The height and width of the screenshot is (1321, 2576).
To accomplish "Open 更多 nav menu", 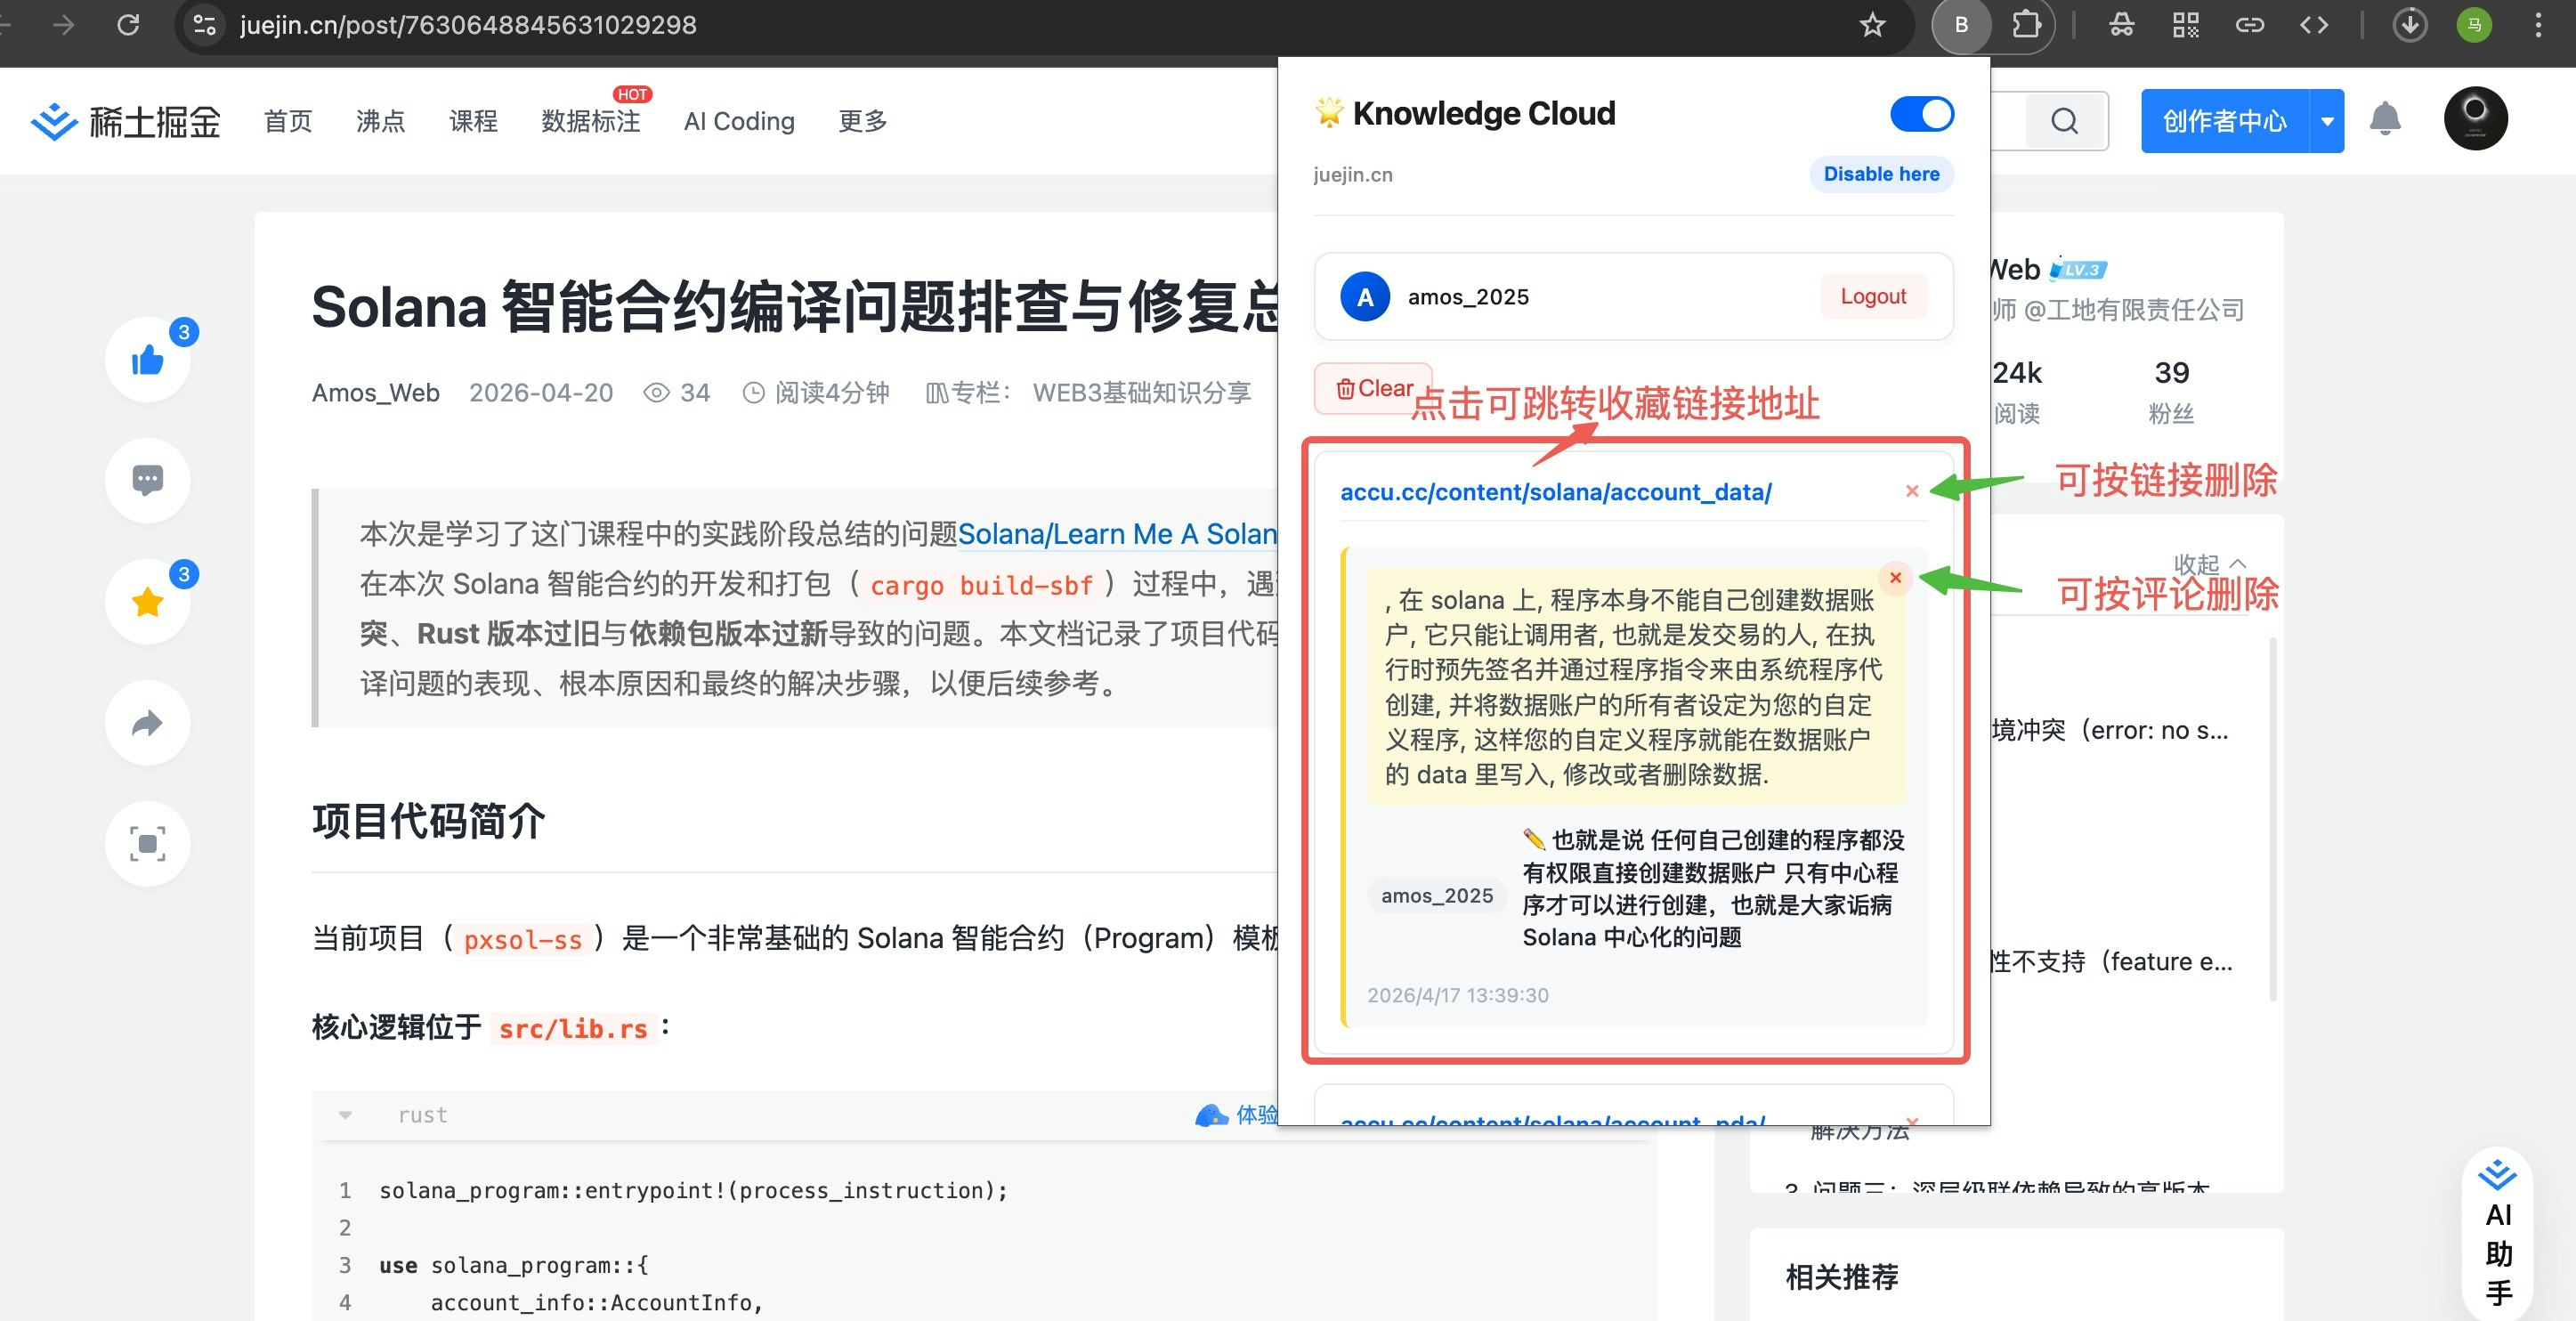I will pyautogui.click(x=862, y=121).
